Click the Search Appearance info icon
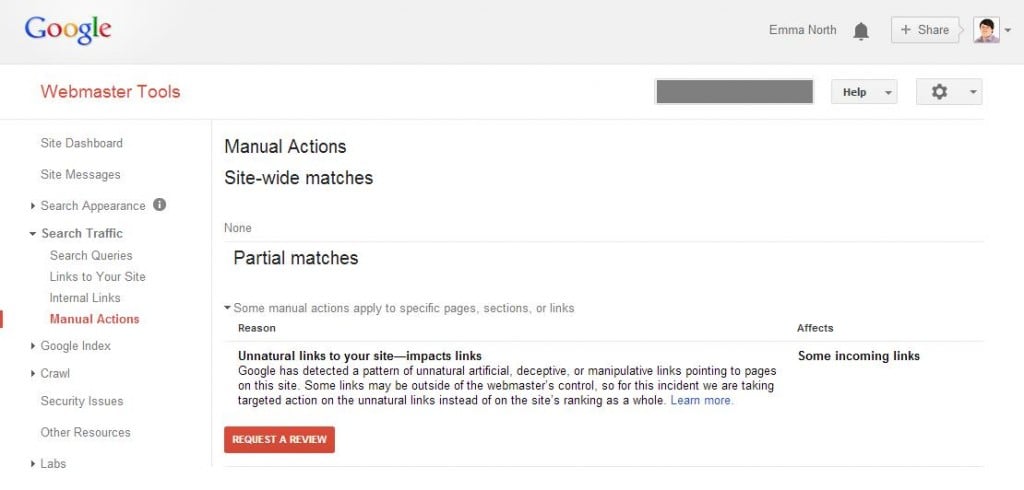This screenshot has width=1024, height=490. [x=159, y=205]
